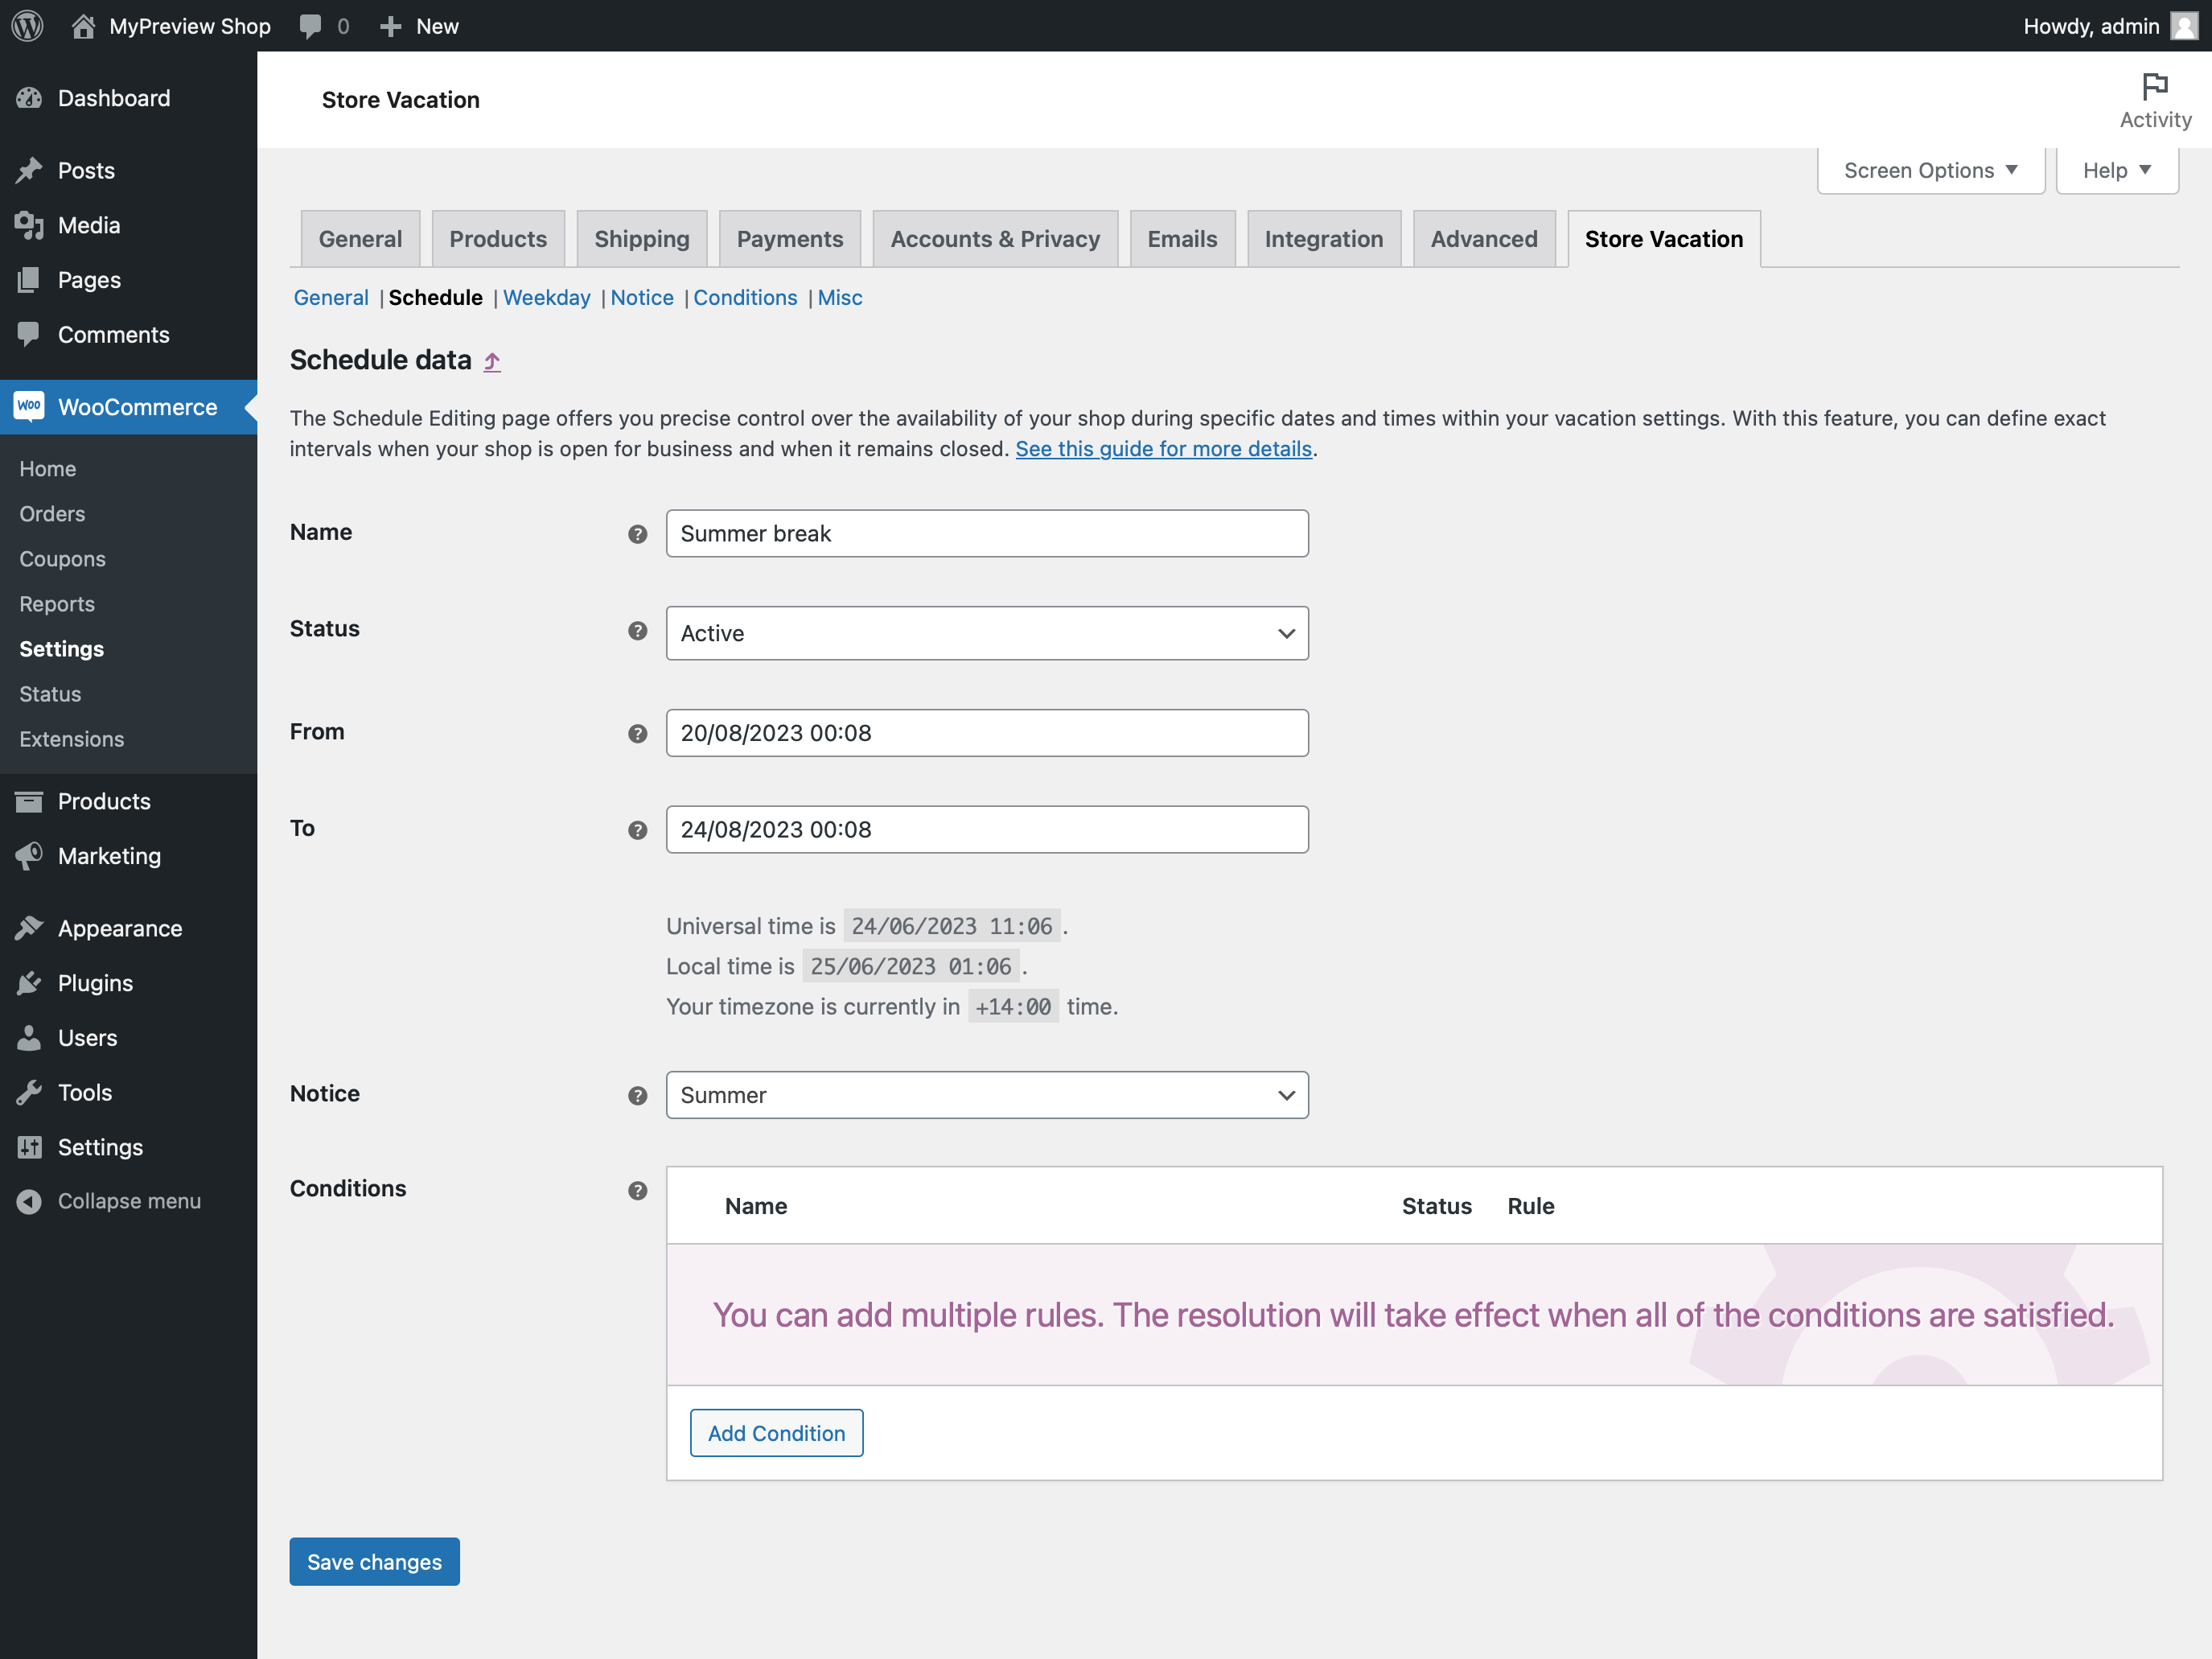Collapse the admin menu
Viewport: 2212px width, 1659px height.
point(110,1201)
